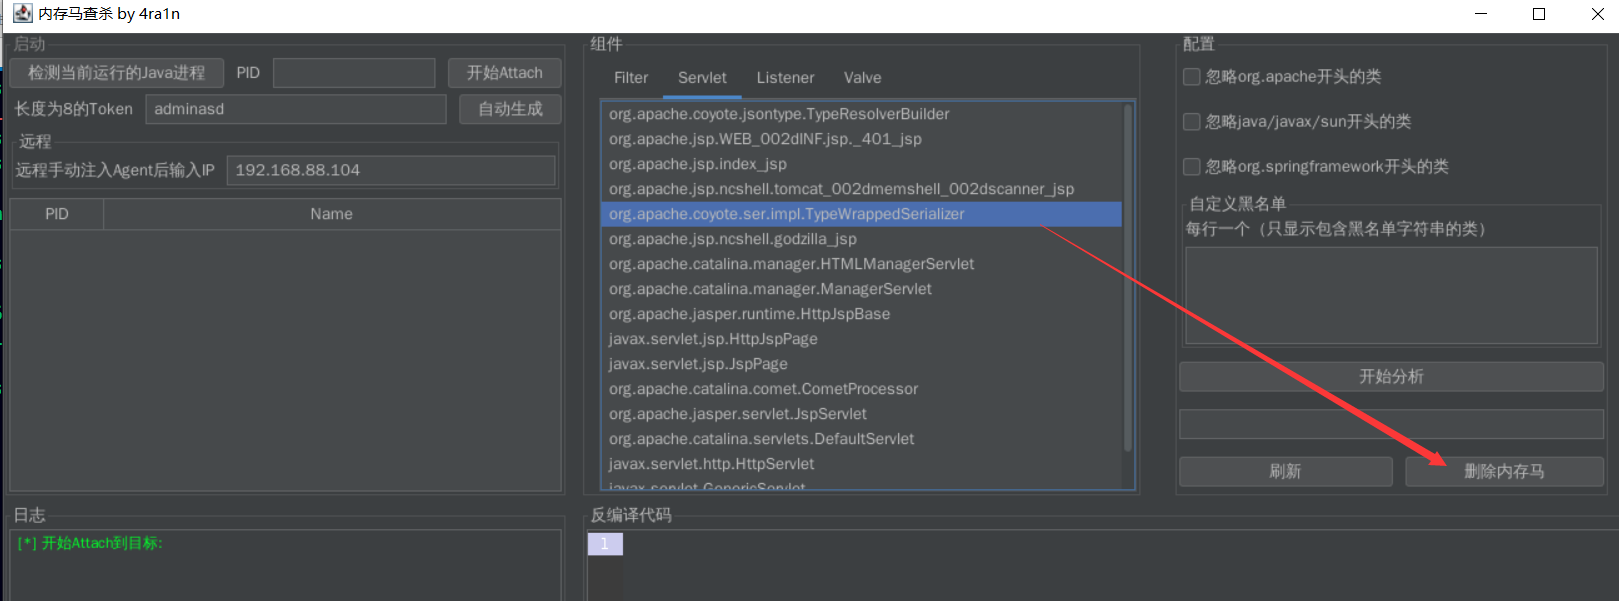
Task: Click the servlet list vertical scrollbar
Action: click(x=1128, y=280)
